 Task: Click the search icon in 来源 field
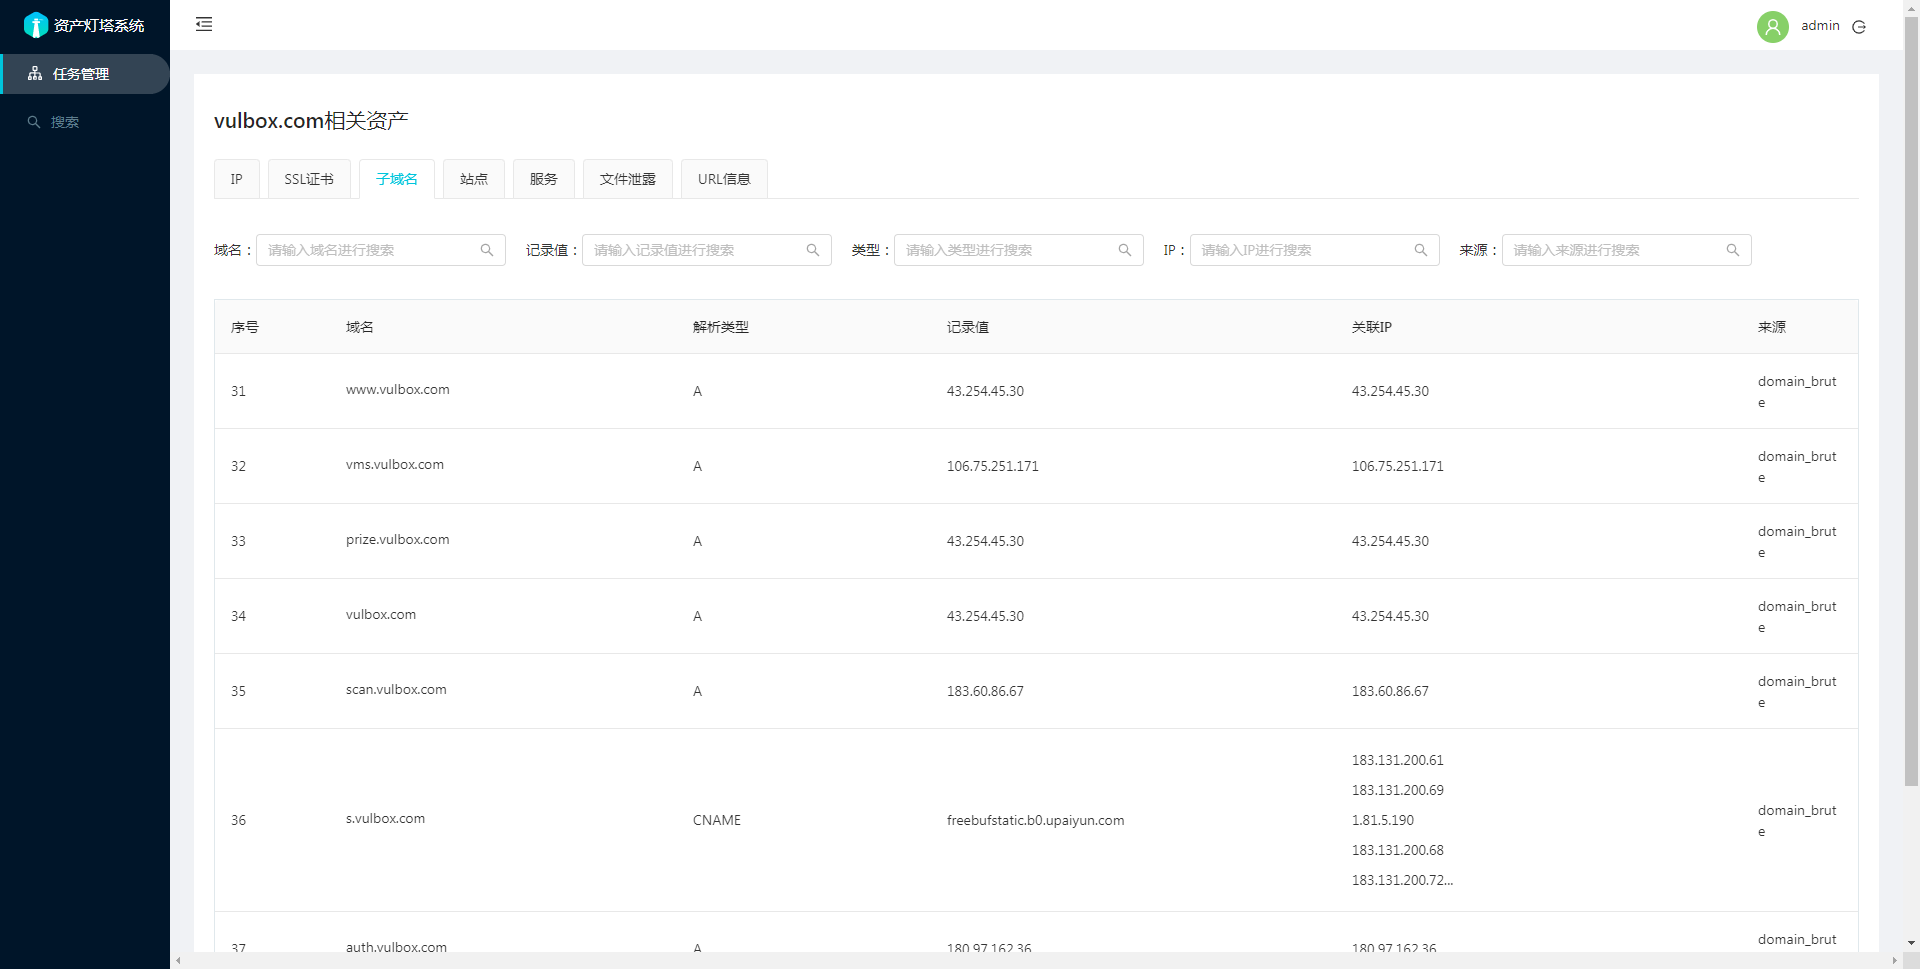point(1733,250)
